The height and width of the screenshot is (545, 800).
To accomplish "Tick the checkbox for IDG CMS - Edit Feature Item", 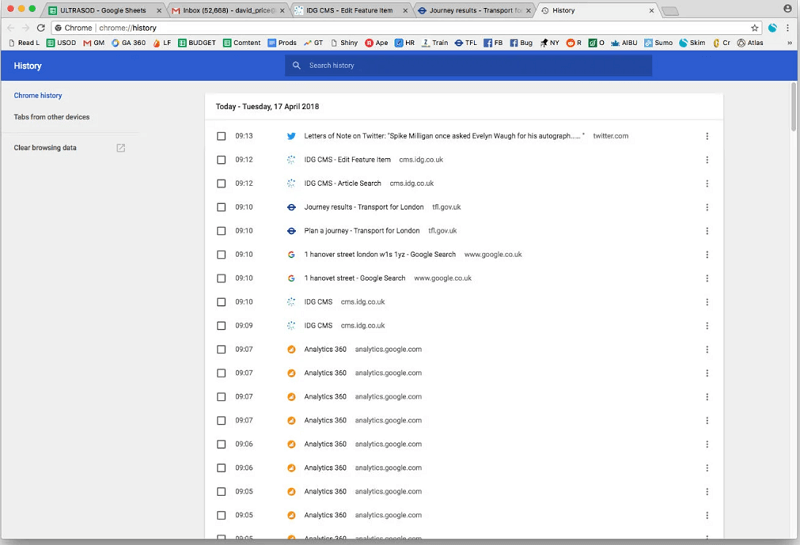I will click(221, 160).
